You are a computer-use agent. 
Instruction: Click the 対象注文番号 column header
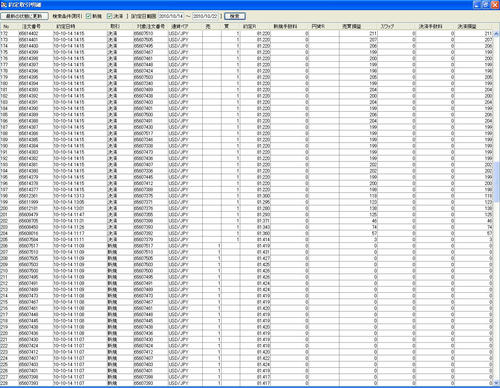[150, 26]
